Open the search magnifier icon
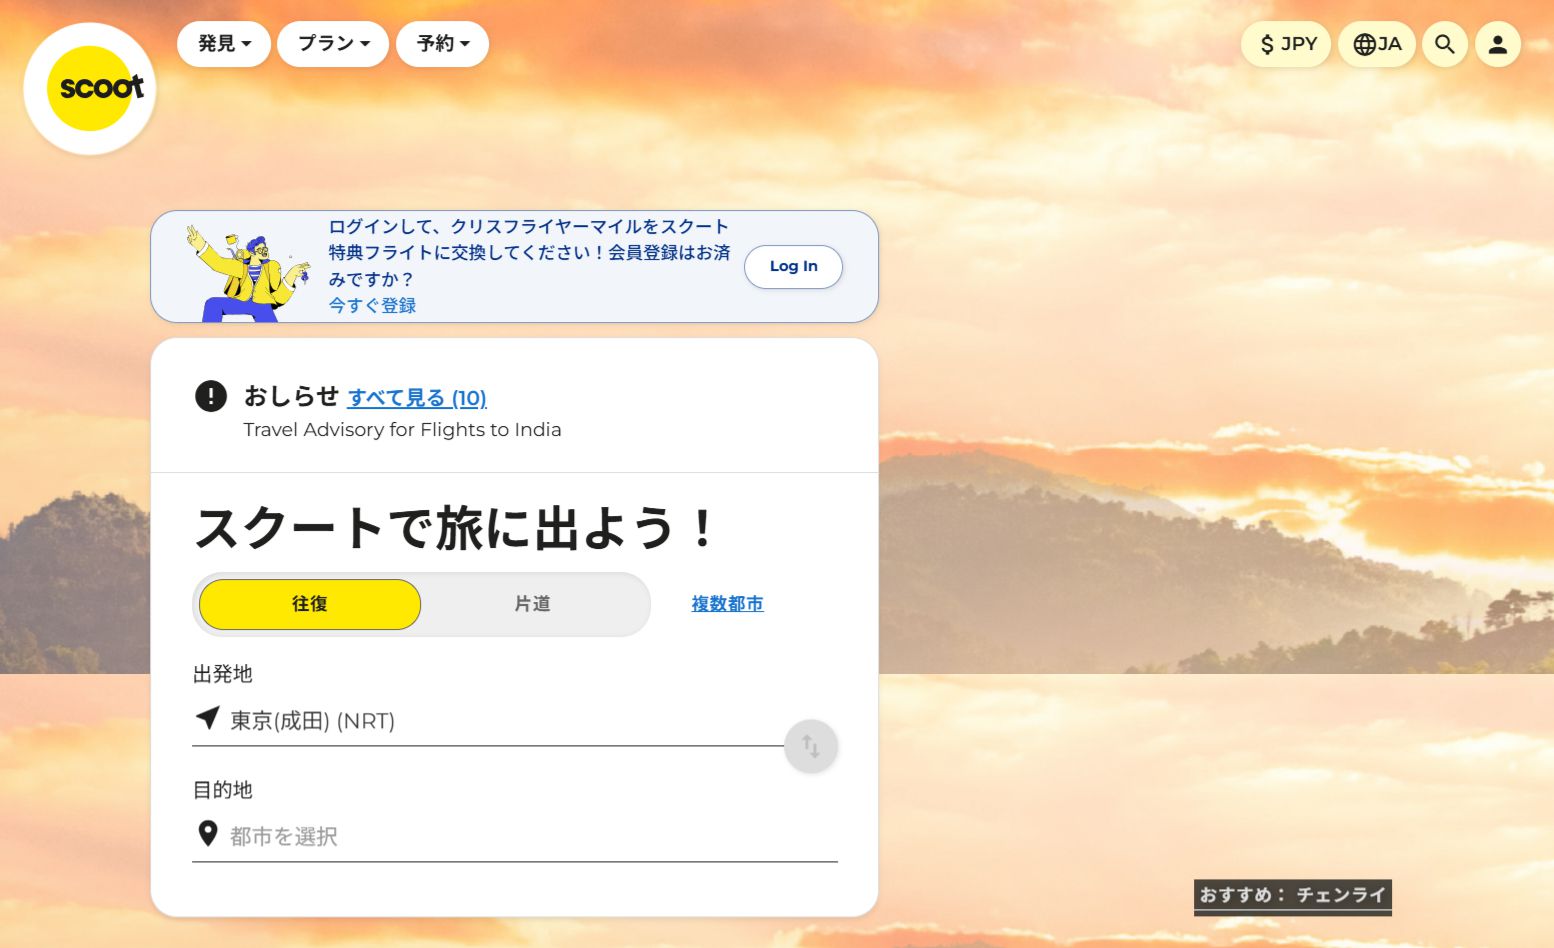1554x948 pixels. tap(1444, 44)
